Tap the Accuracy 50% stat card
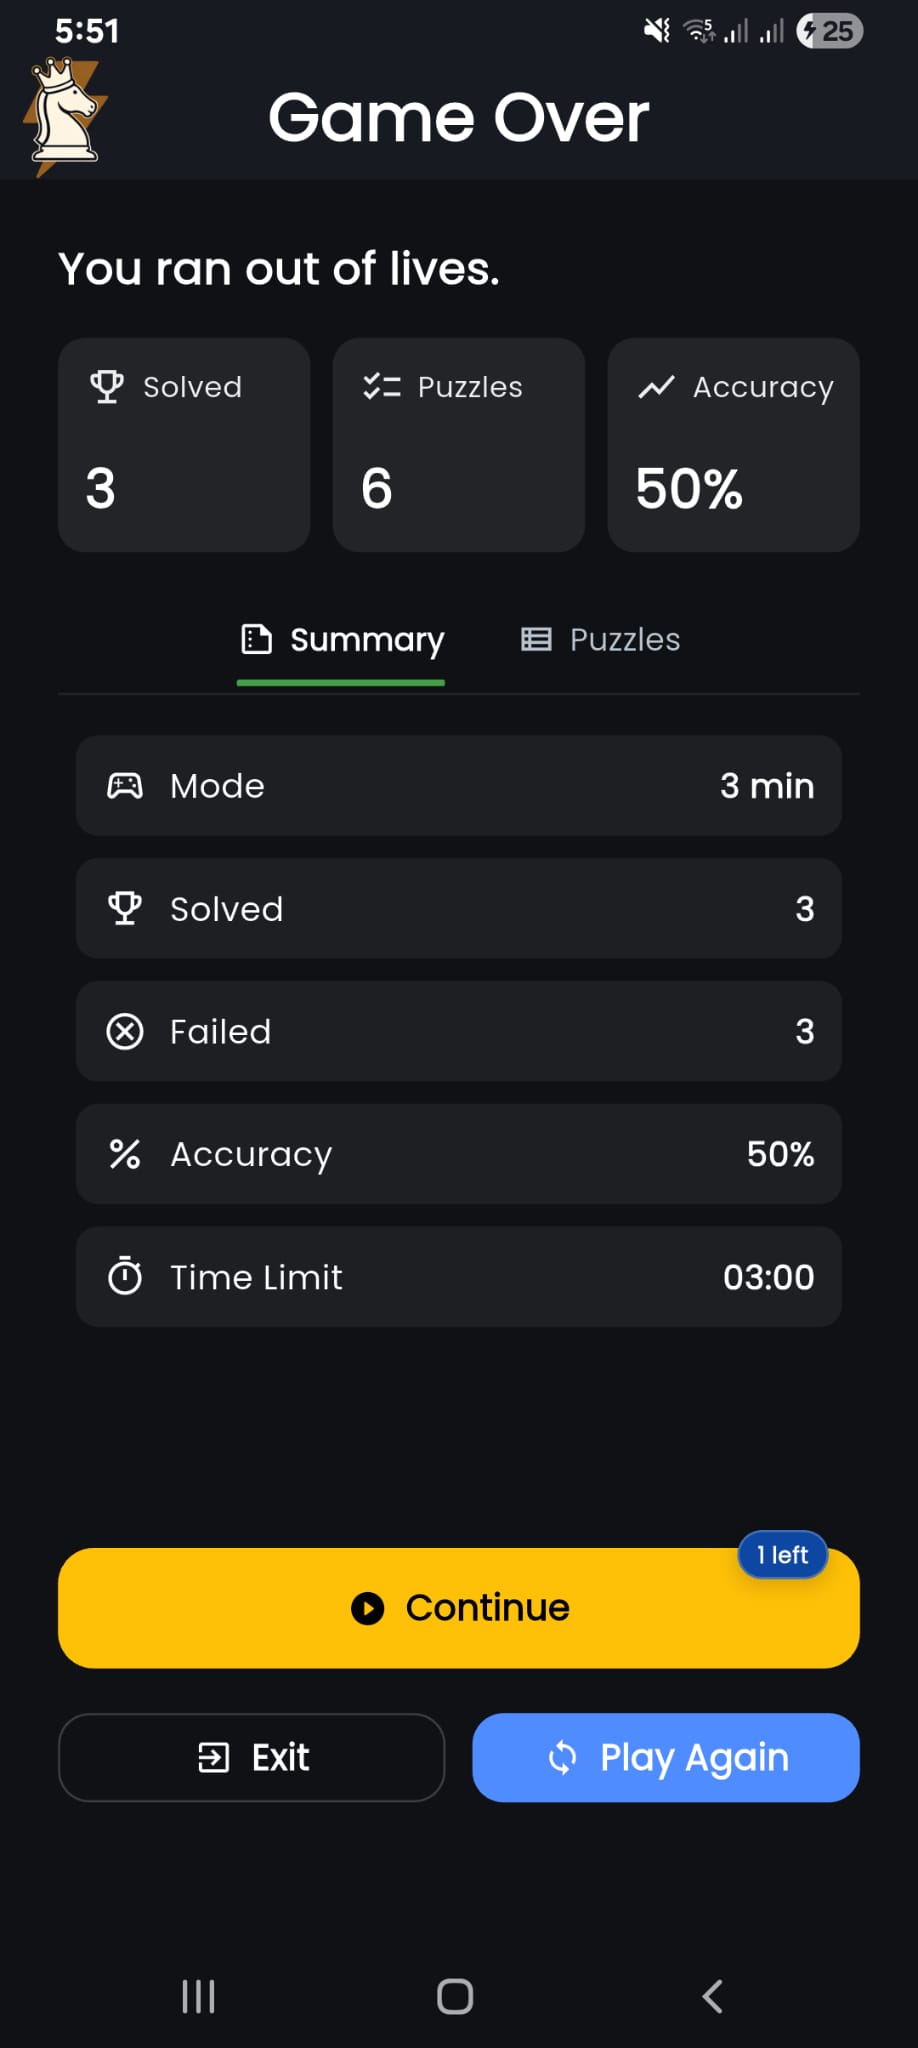Image resolution: width=918 pixels, height=2048 pixels. point(733,445)
